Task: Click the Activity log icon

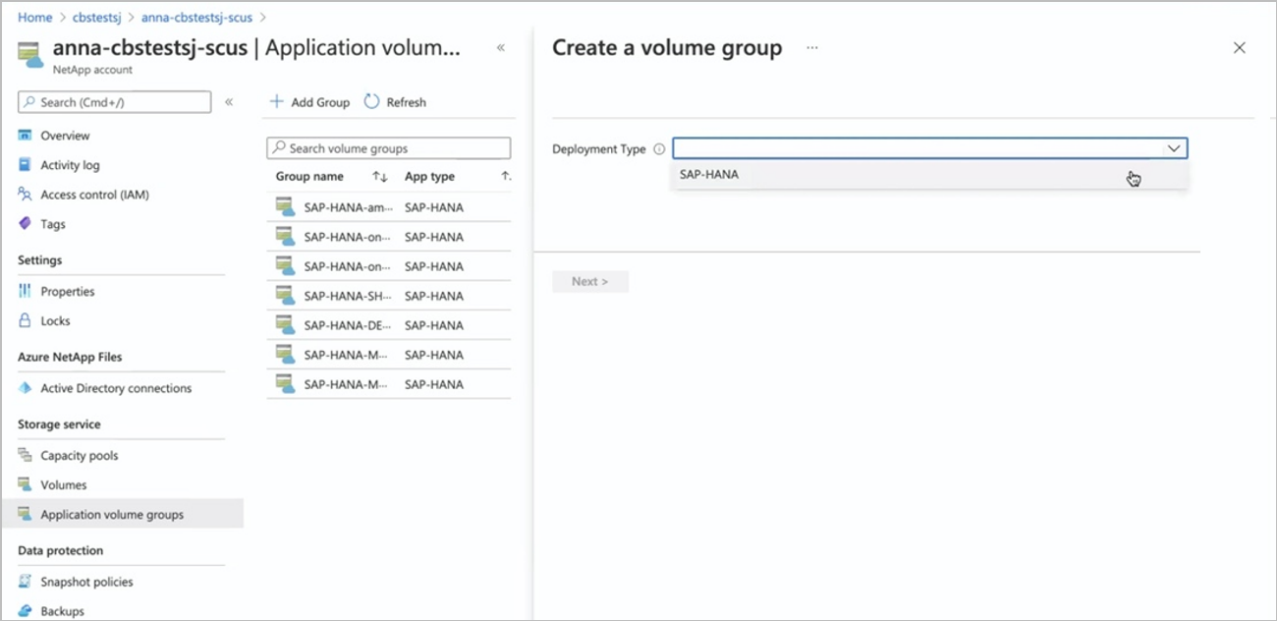Action: click(25, 165)
